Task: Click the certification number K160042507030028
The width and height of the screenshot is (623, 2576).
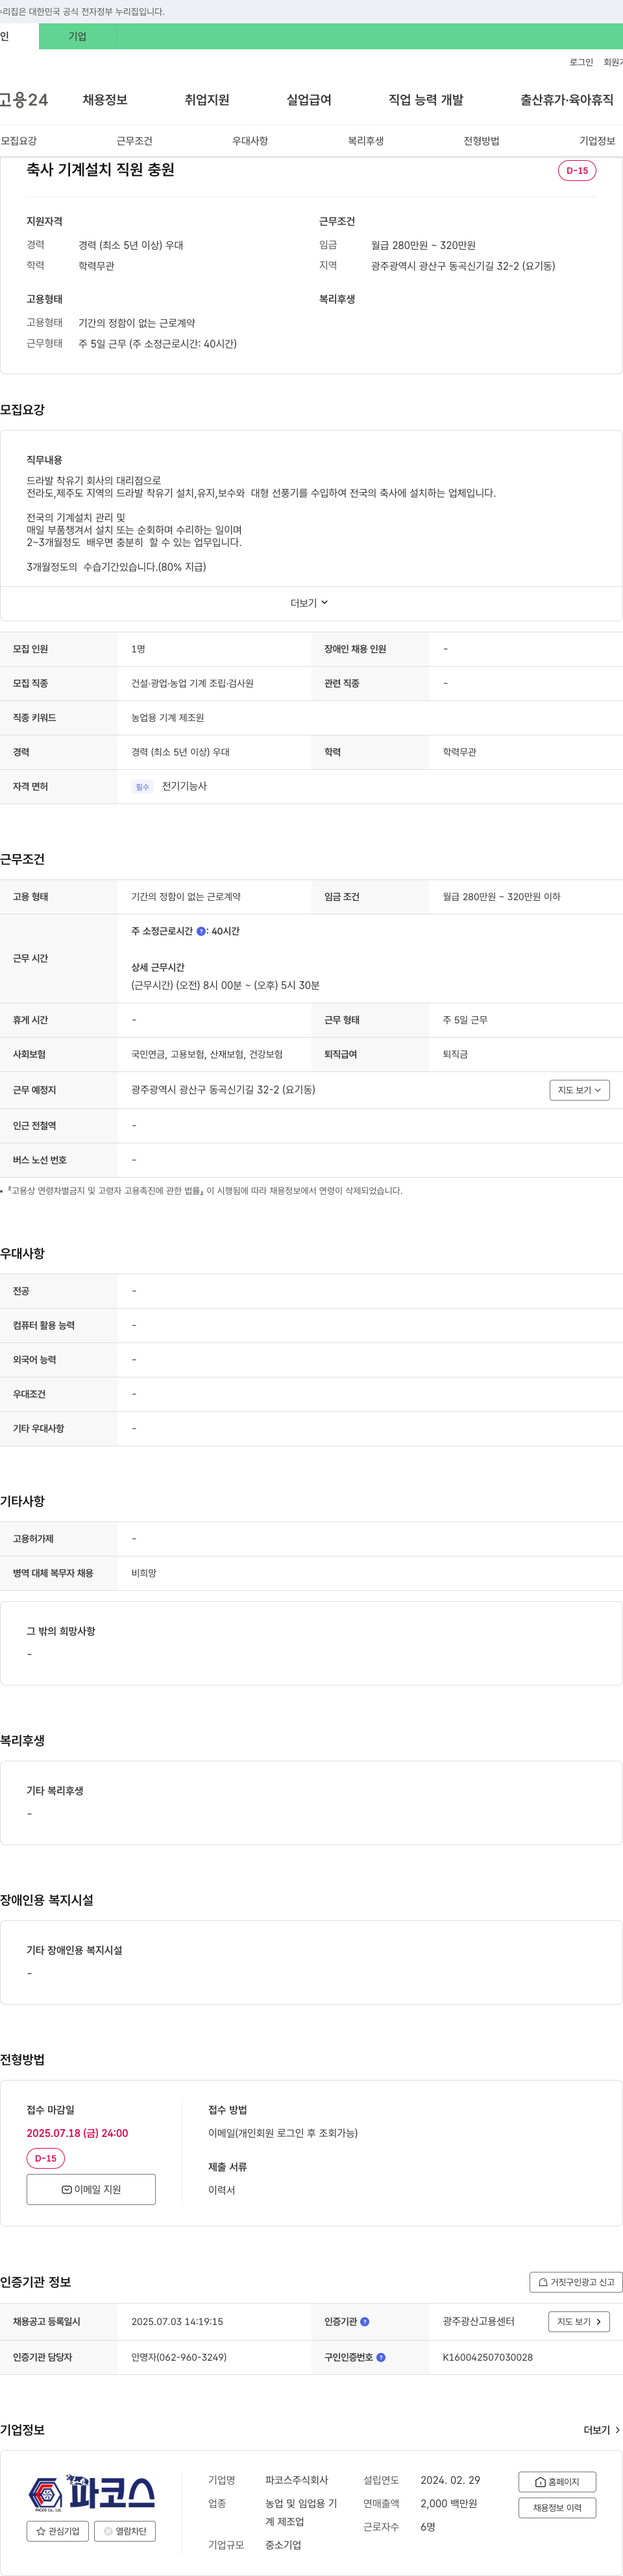Action: tap(488, 2357)
